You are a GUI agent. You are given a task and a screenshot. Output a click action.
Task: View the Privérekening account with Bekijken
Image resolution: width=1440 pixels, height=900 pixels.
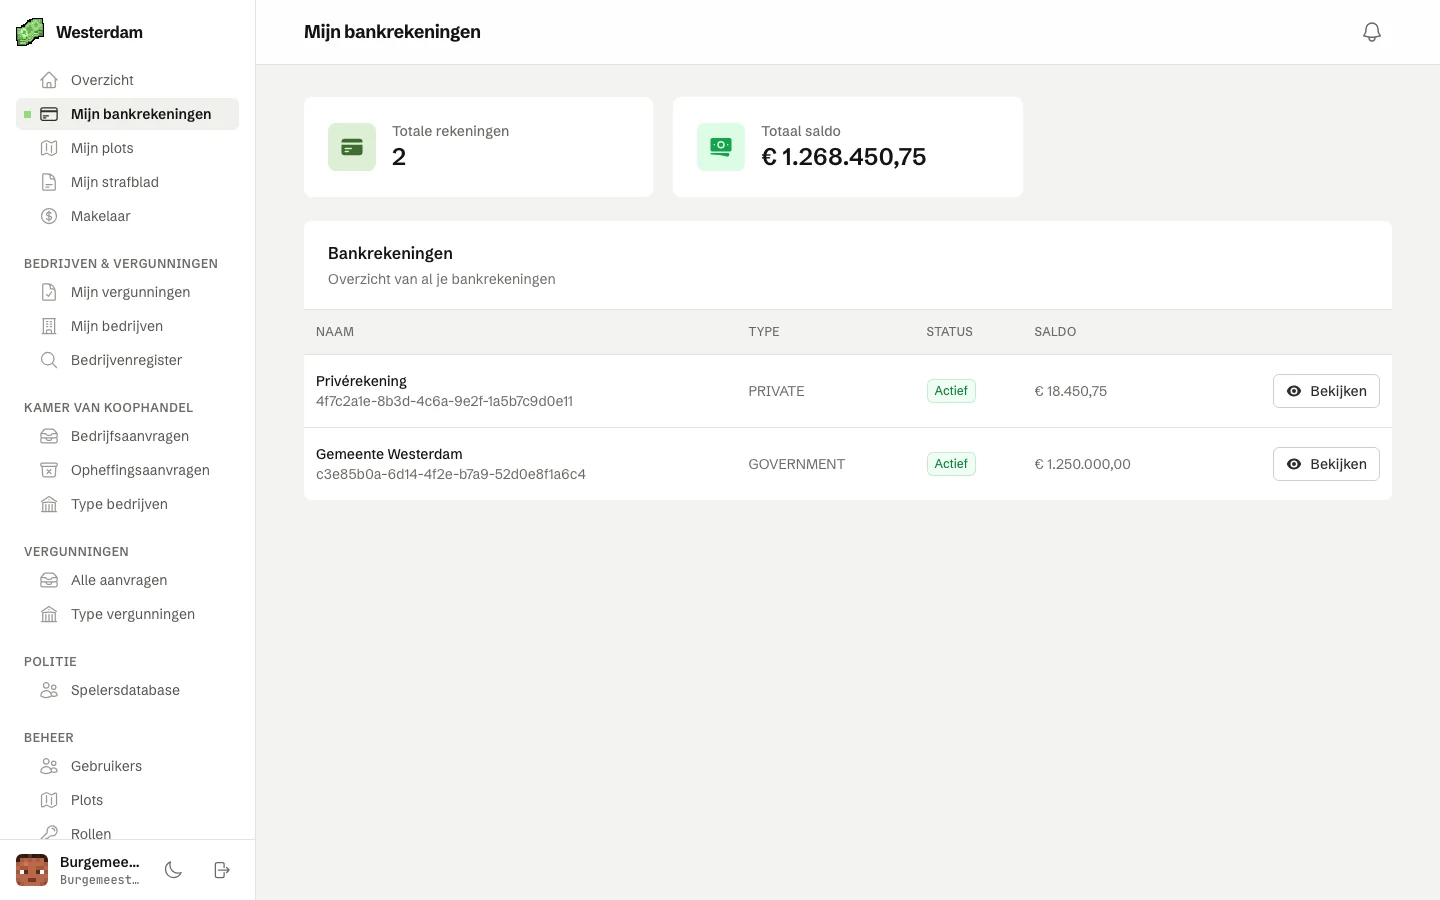[1326, 391]
